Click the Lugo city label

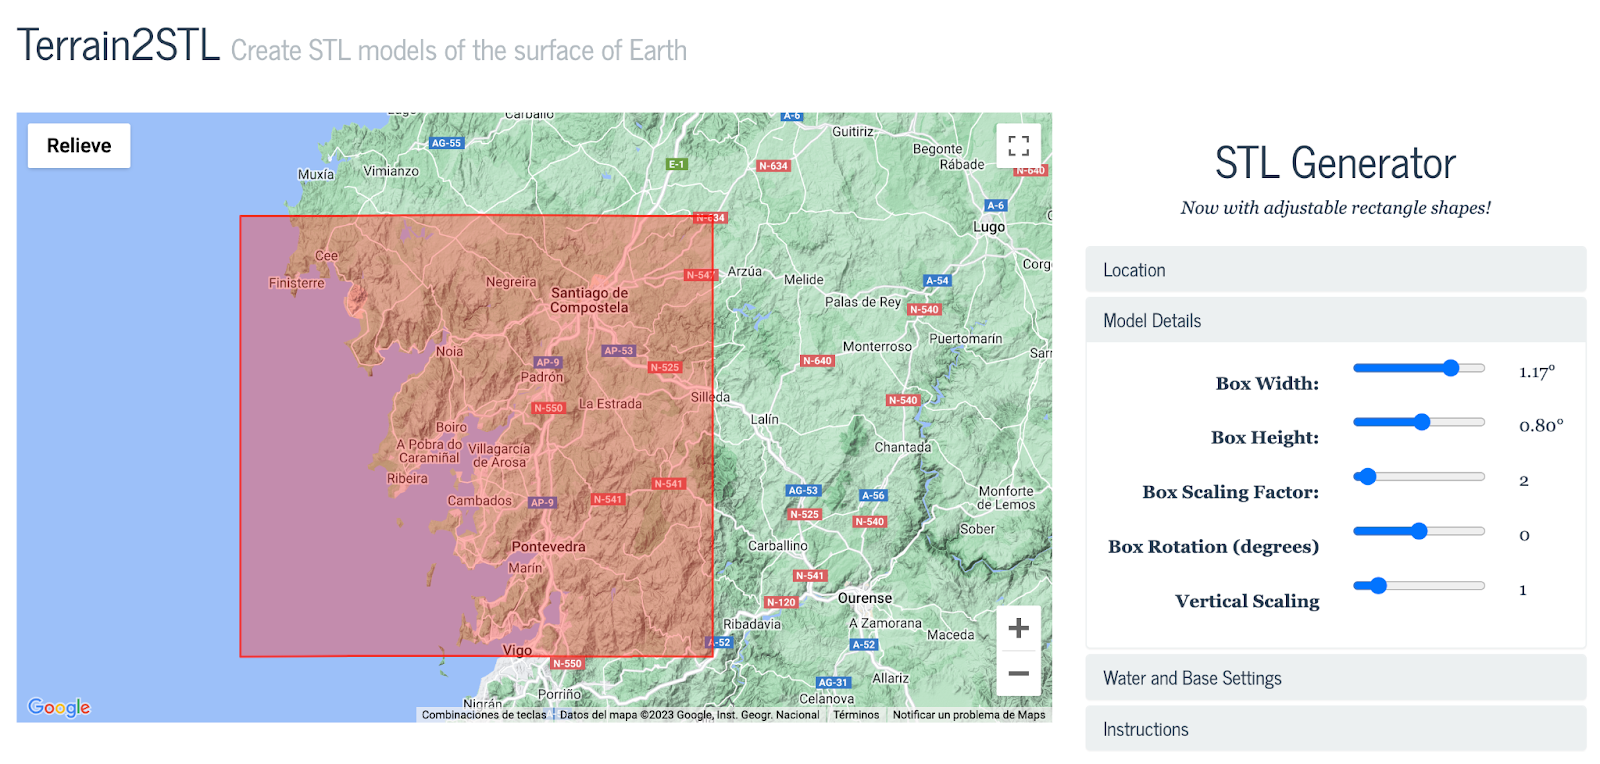tap(989, 227)
